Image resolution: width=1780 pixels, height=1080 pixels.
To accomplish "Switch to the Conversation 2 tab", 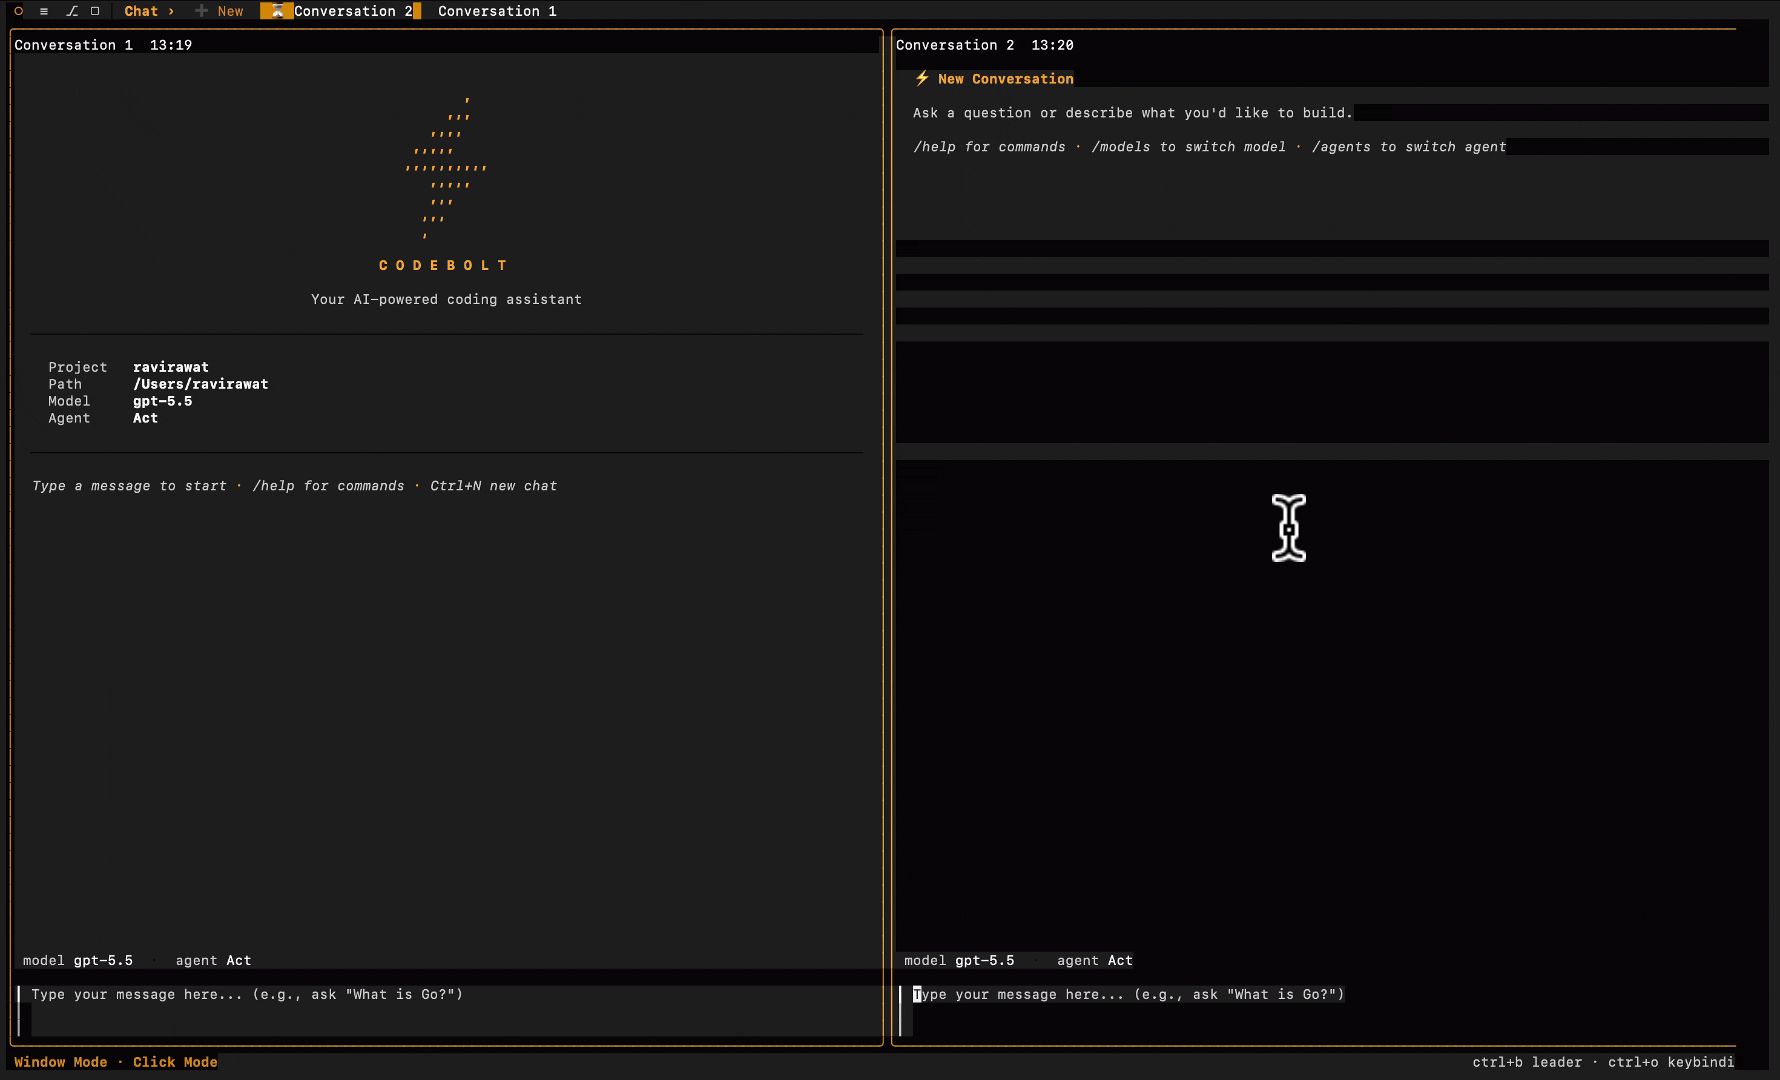I will coord(341,11).
